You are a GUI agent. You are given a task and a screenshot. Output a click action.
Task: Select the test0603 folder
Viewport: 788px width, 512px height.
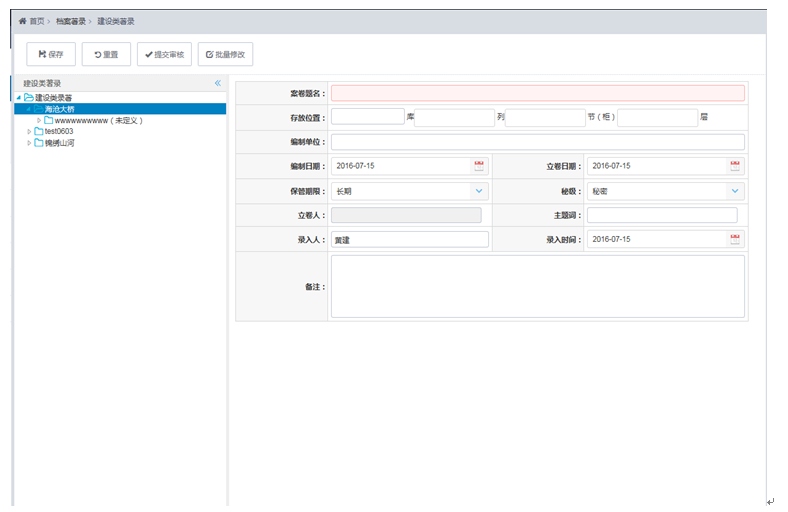(59, 131)
